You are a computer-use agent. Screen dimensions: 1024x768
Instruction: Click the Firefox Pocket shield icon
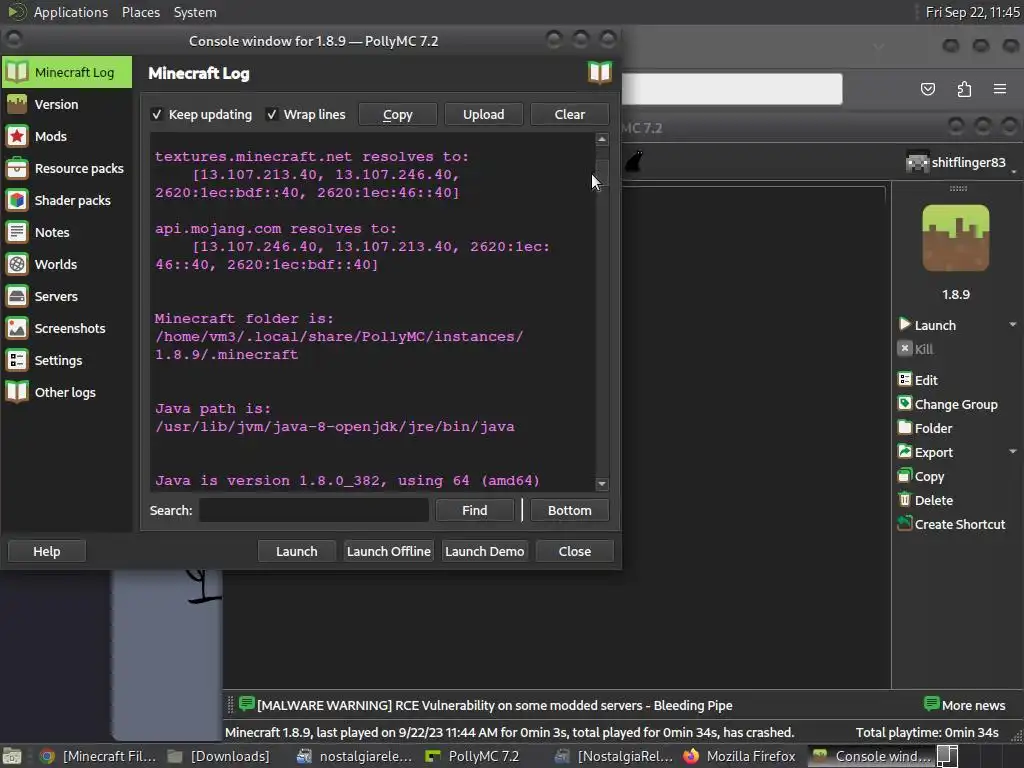(927, 89)
